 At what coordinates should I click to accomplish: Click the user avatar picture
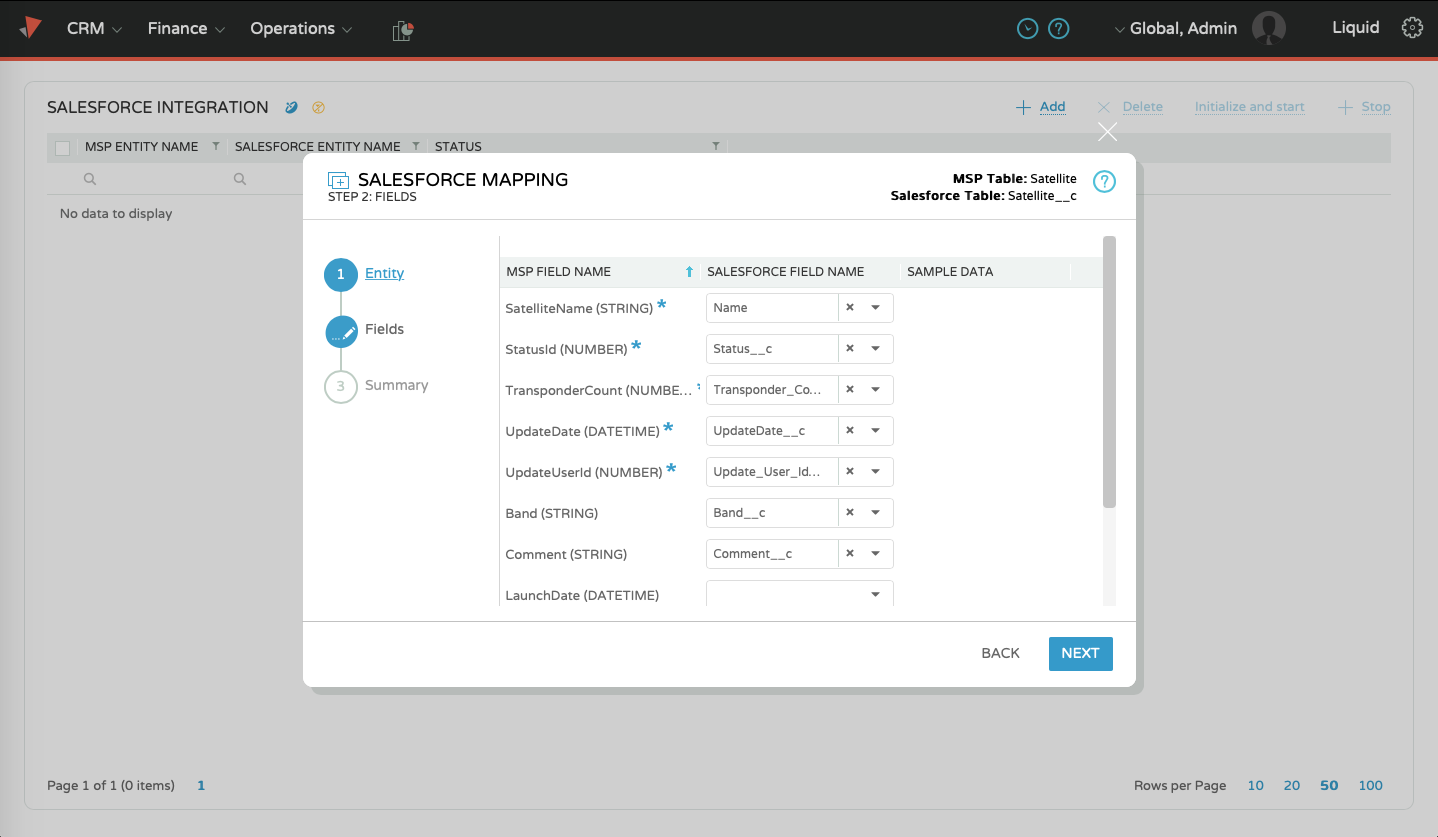click(1269, 28)
